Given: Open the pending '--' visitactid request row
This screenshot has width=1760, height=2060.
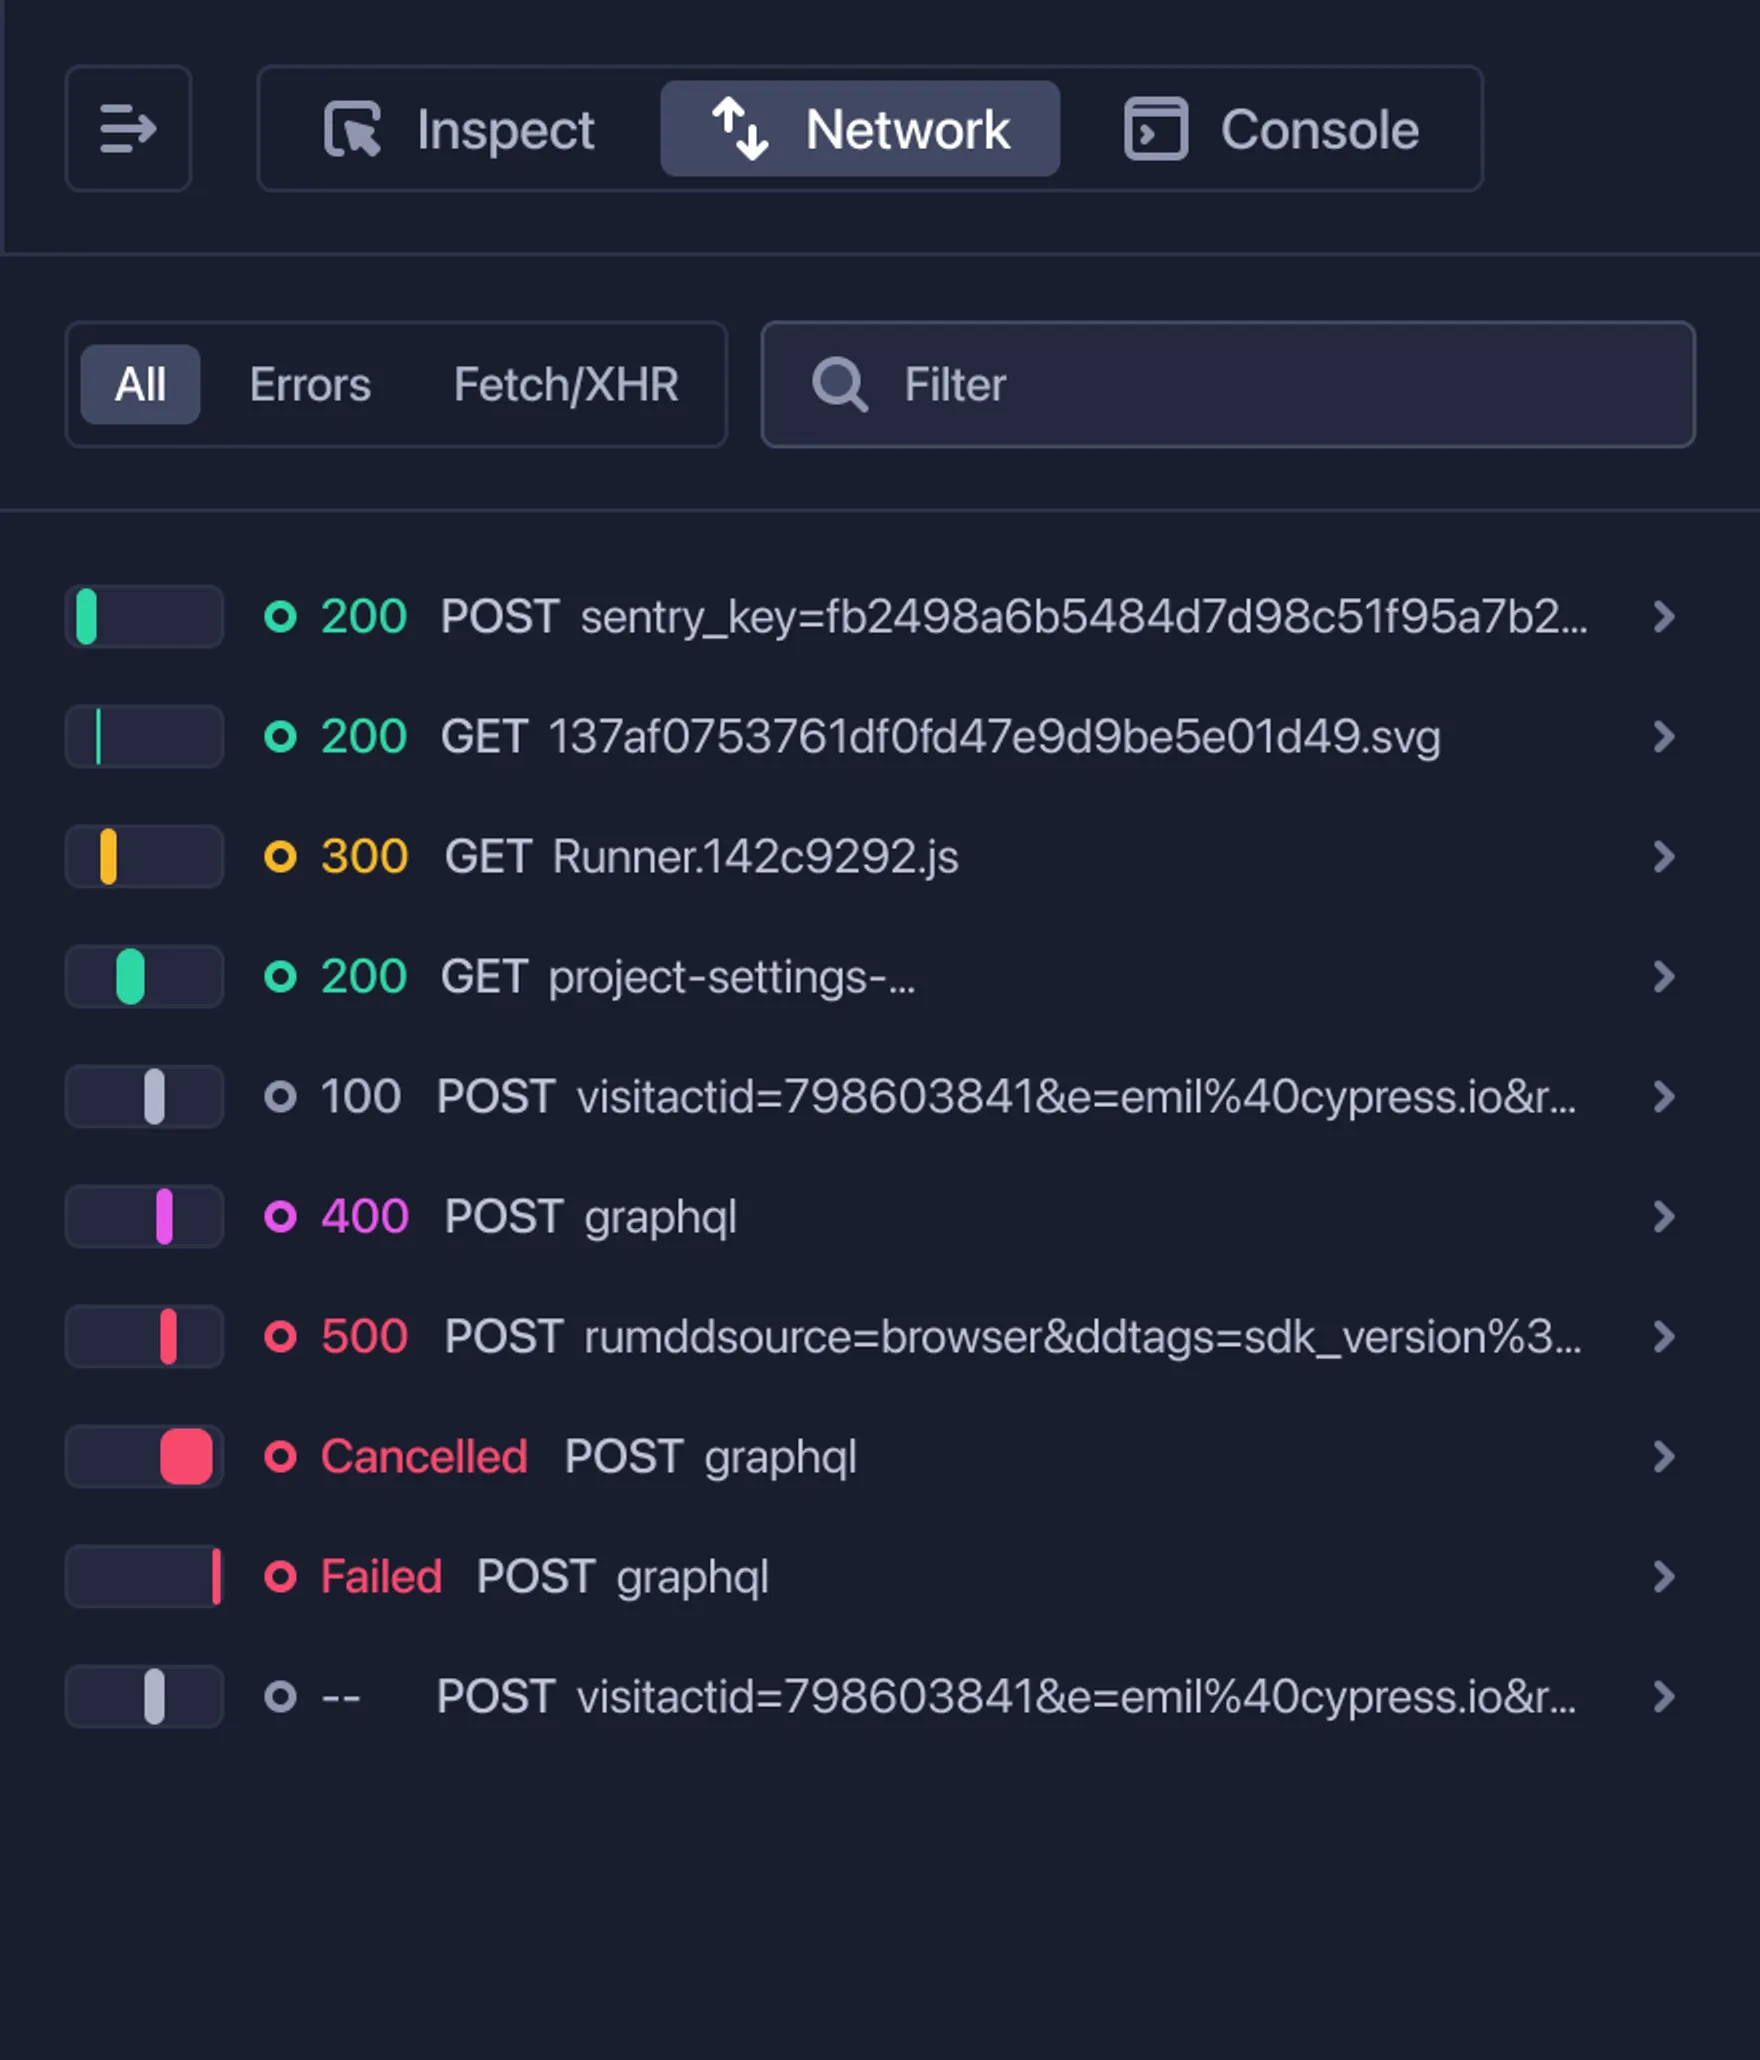Looking at the screenshot, I should coord(1005,1697).
